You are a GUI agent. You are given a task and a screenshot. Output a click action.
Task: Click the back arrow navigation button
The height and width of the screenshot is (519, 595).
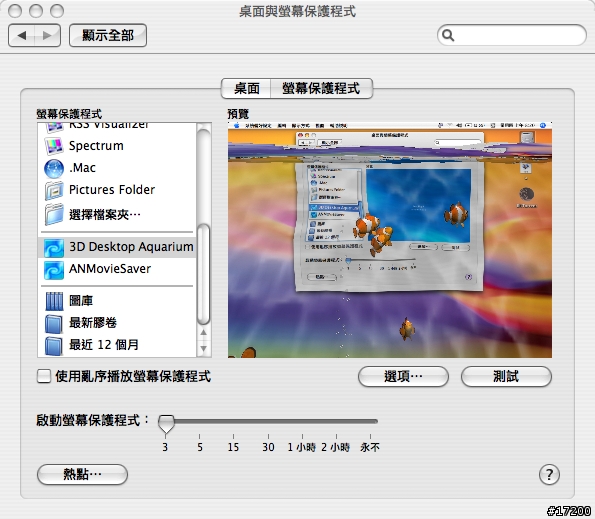tap(22, 36)
